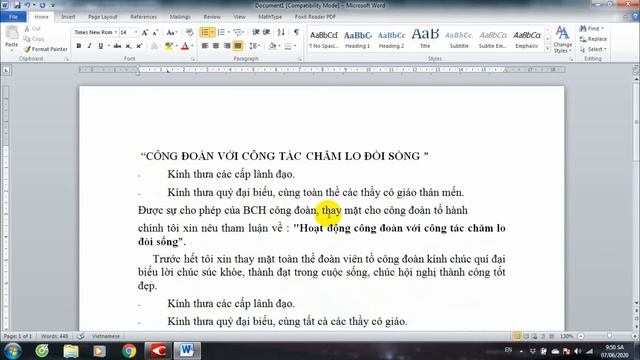640x360 pixels.
Task: Click the Find button
Action: pyautogui.click(x=591, y=29)
